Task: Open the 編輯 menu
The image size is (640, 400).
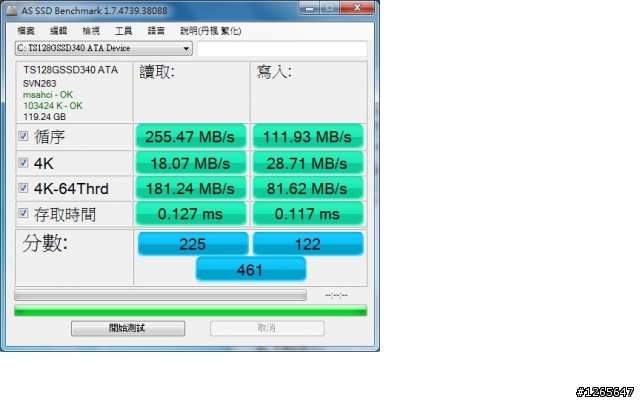Action: click(58, 31)
